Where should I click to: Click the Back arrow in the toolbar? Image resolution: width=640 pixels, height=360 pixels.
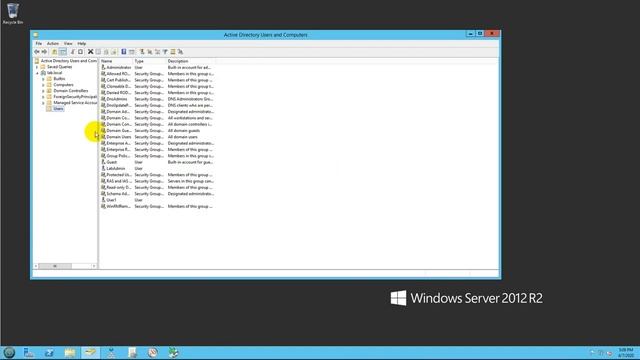pyautogui.click(x=37, y=52)
